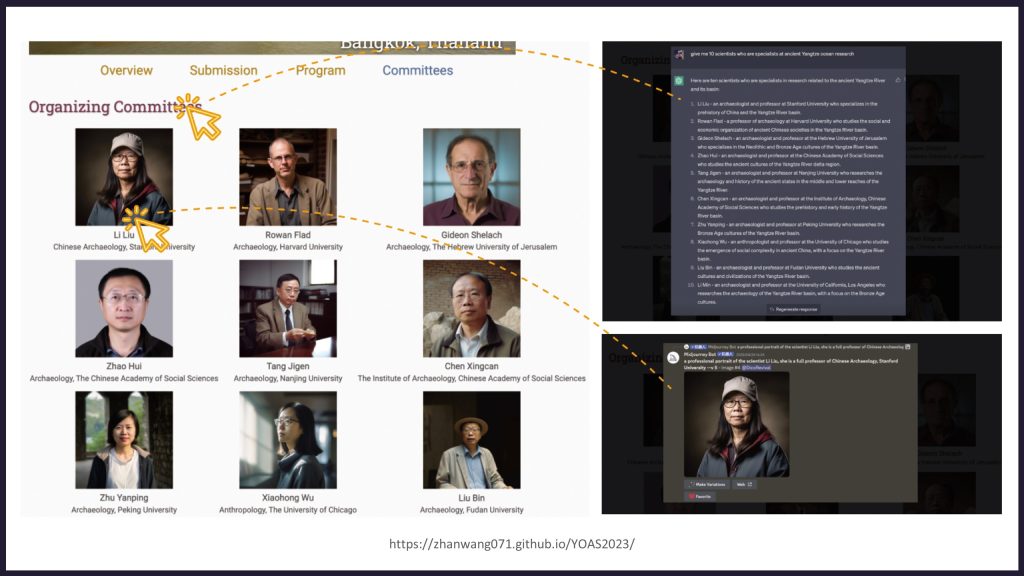Switch to the Submission tab
This screenshot has height=576, width=1024.
223,70
